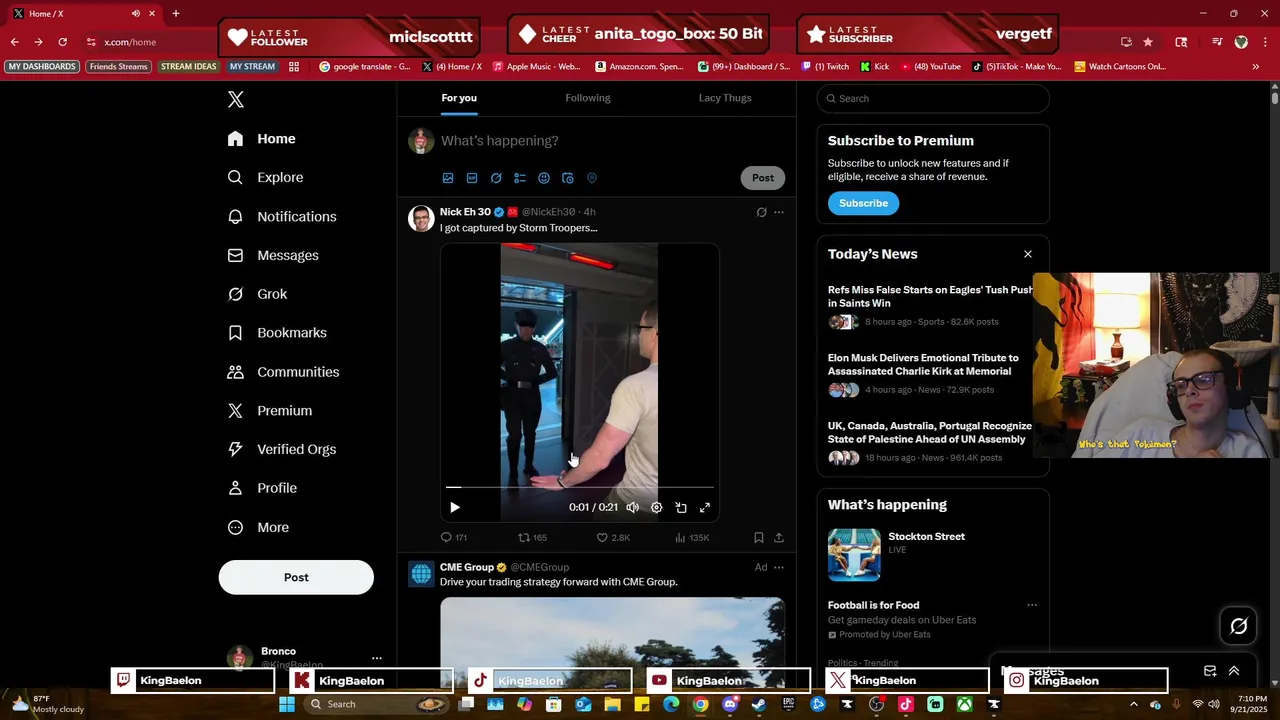The width and height of the screenshot is (1280, 720).
Task: Open video settings gear
Action: [657, 507]
